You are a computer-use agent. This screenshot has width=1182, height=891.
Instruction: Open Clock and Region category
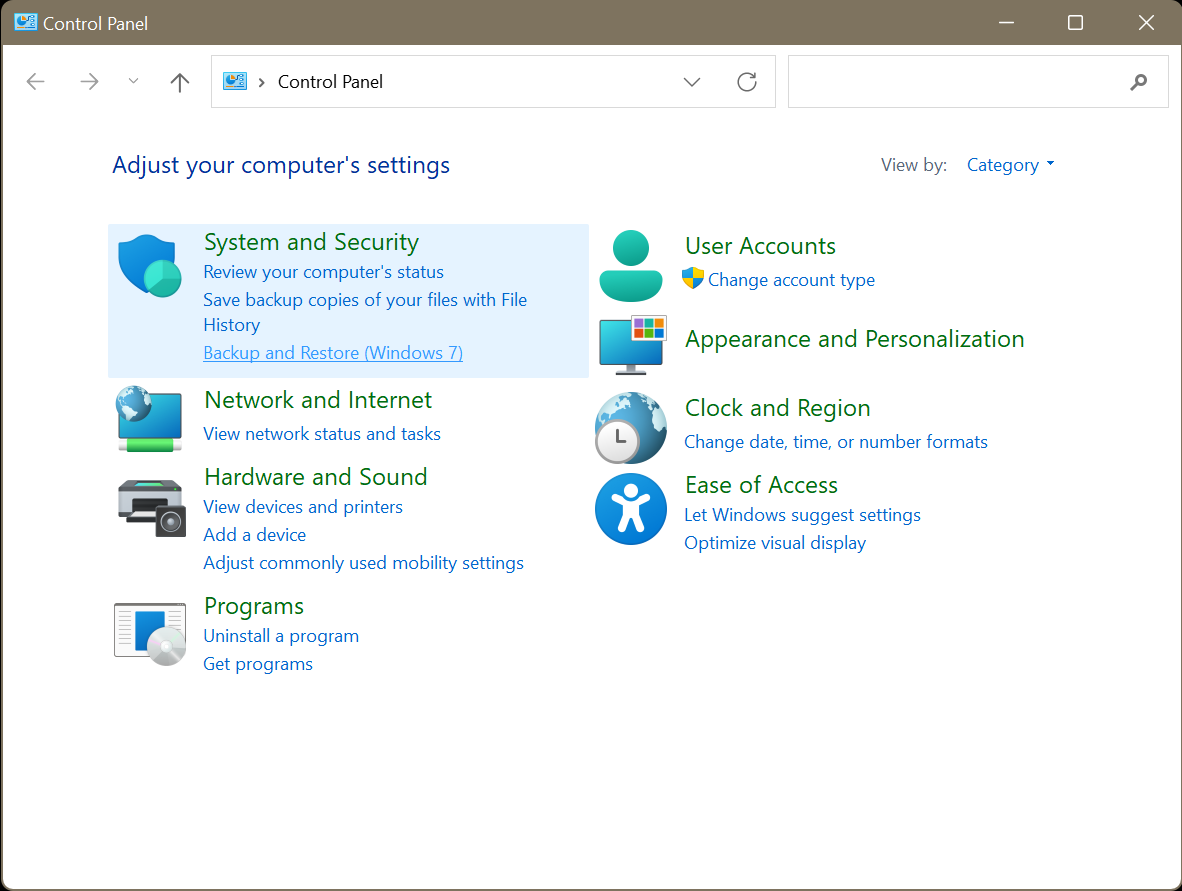pyautogui.click(x=778, y=409)
